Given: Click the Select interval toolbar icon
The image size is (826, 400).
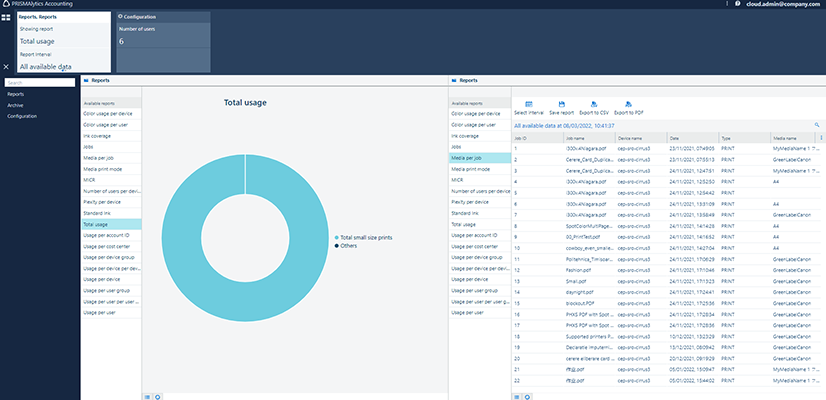Looking at the screenshot, I should (x=528, y=104).
